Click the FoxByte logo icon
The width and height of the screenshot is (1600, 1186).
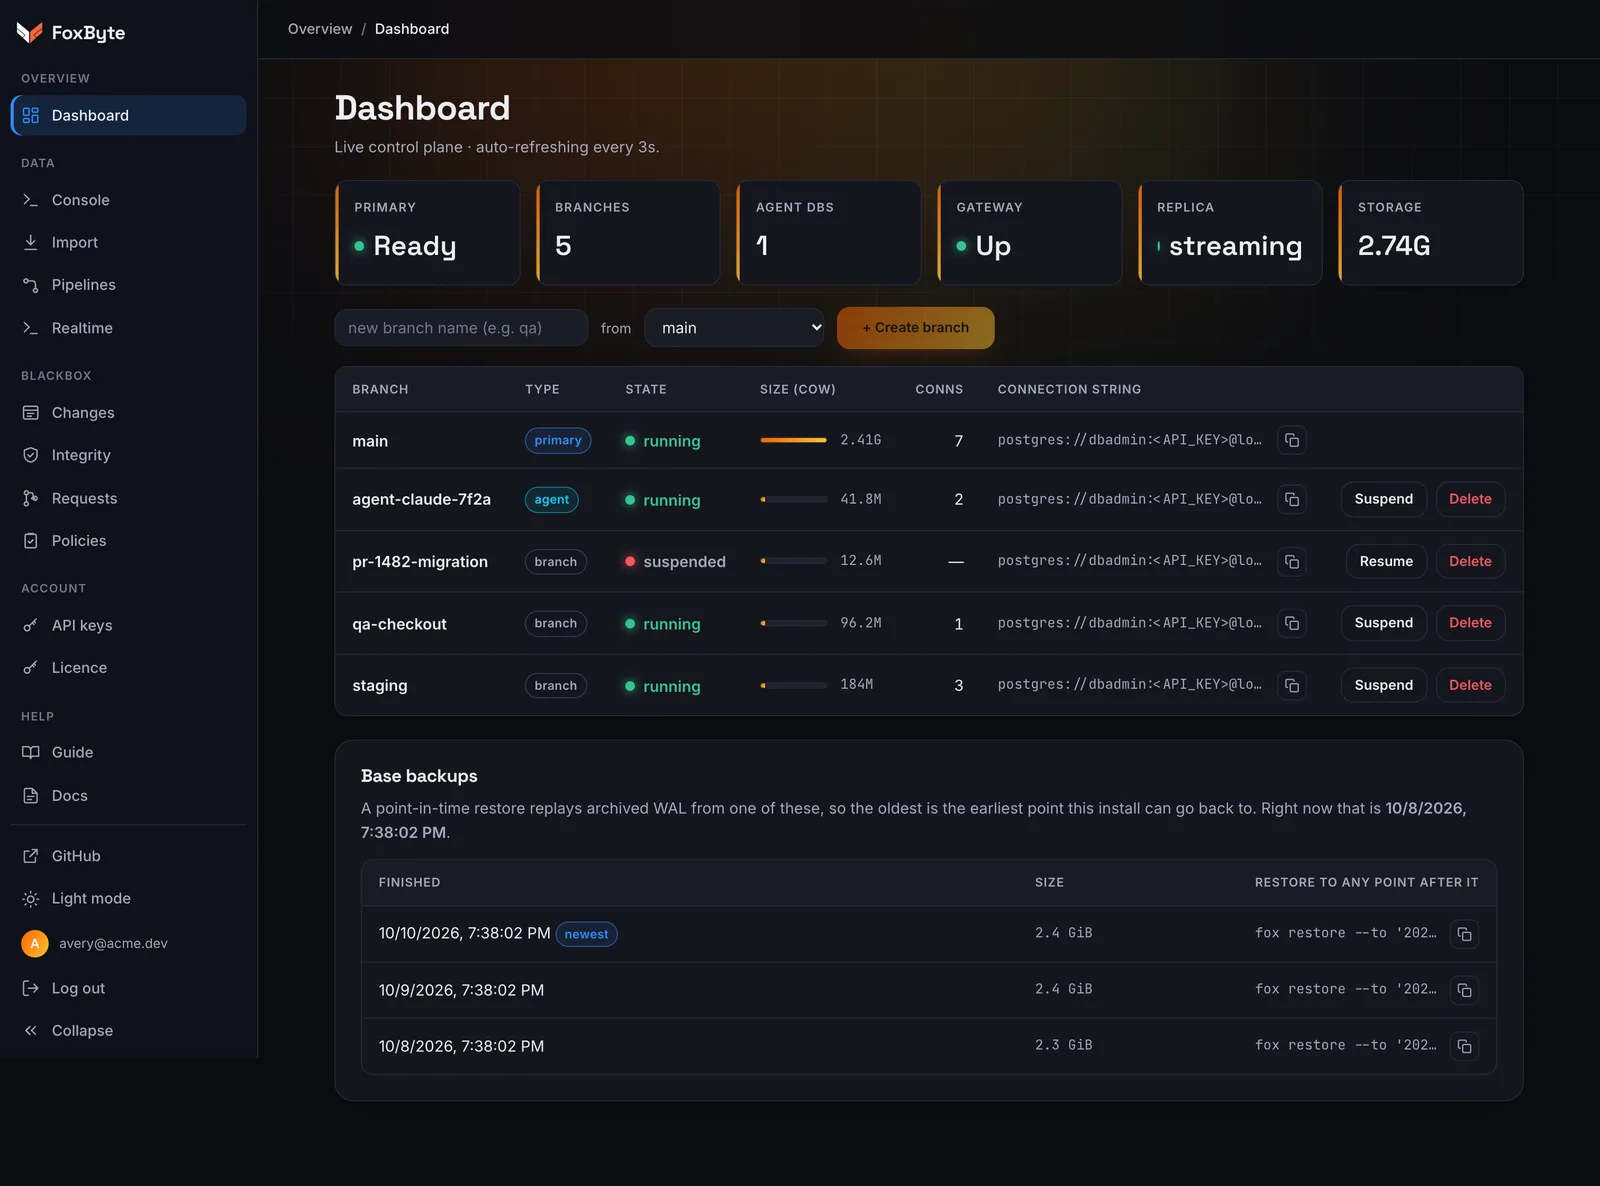coord(29,33)
